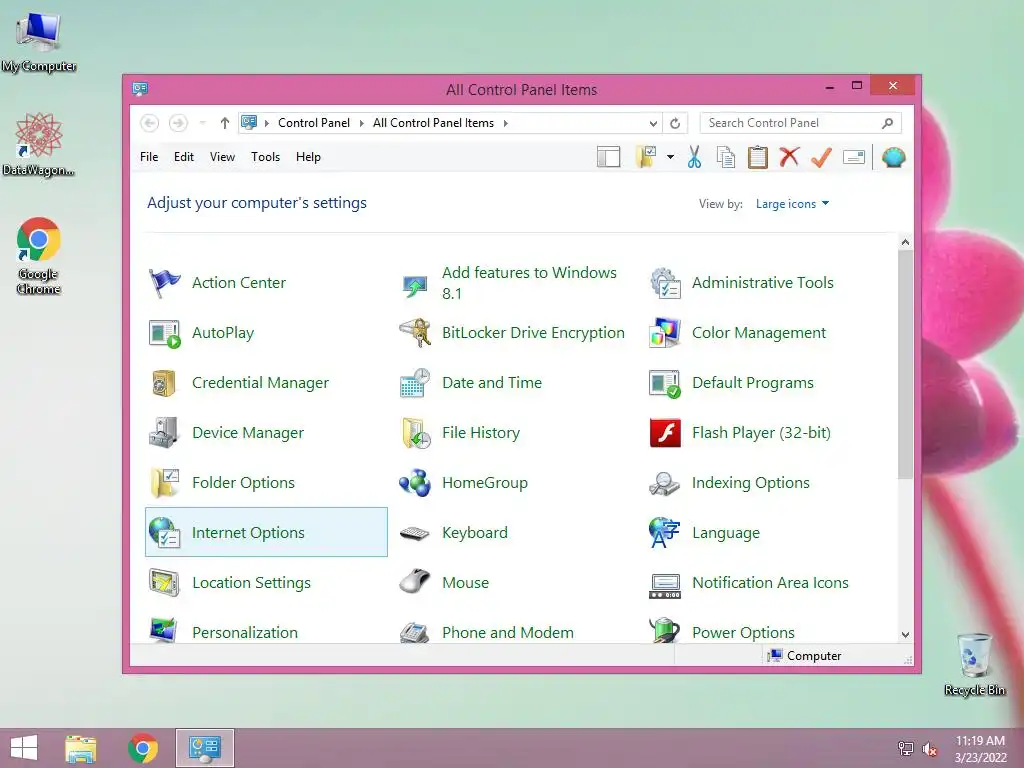Open Add features to Windows 8.1 icon
This screenshot has width=1024, height=768.
(x=415, y=285)
